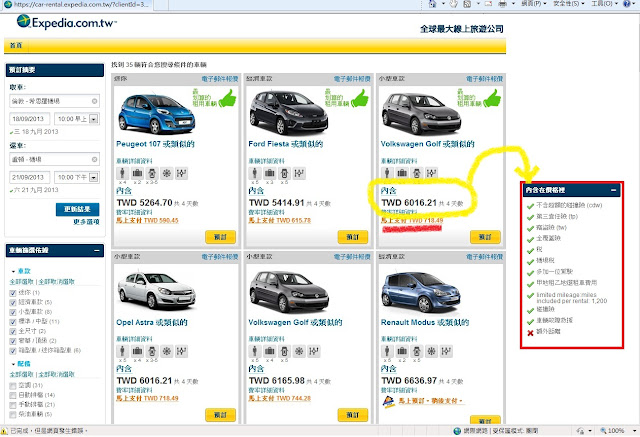640x437 pixels.
Task: Clear the return location field with its X icon
Action: (x=95, y=159)
